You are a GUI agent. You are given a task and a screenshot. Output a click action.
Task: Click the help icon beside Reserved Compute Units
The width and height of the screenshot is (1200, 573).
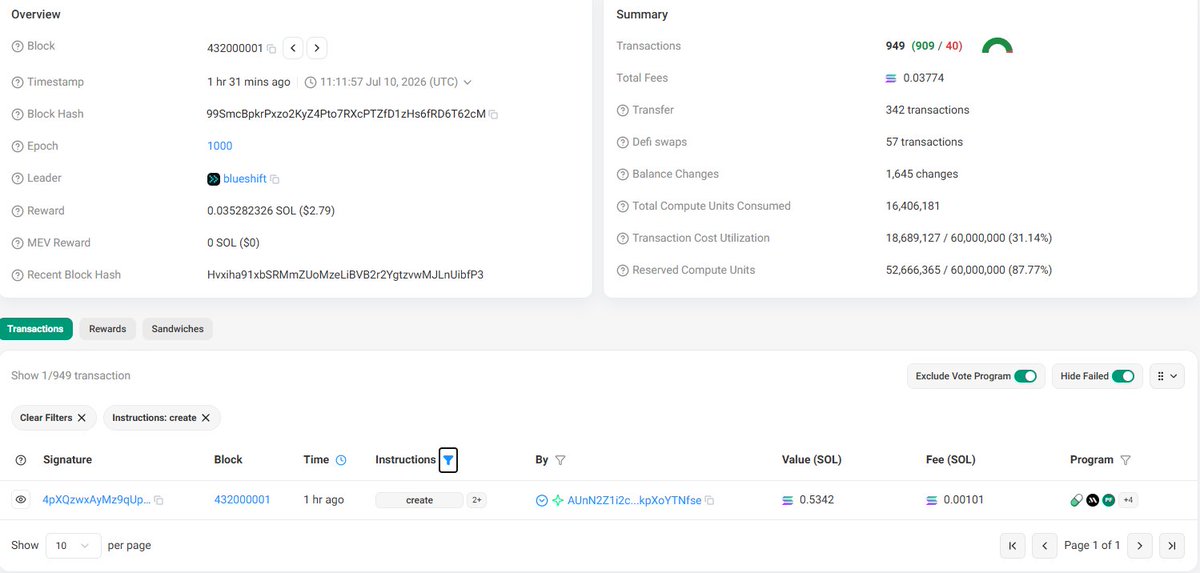622,270
